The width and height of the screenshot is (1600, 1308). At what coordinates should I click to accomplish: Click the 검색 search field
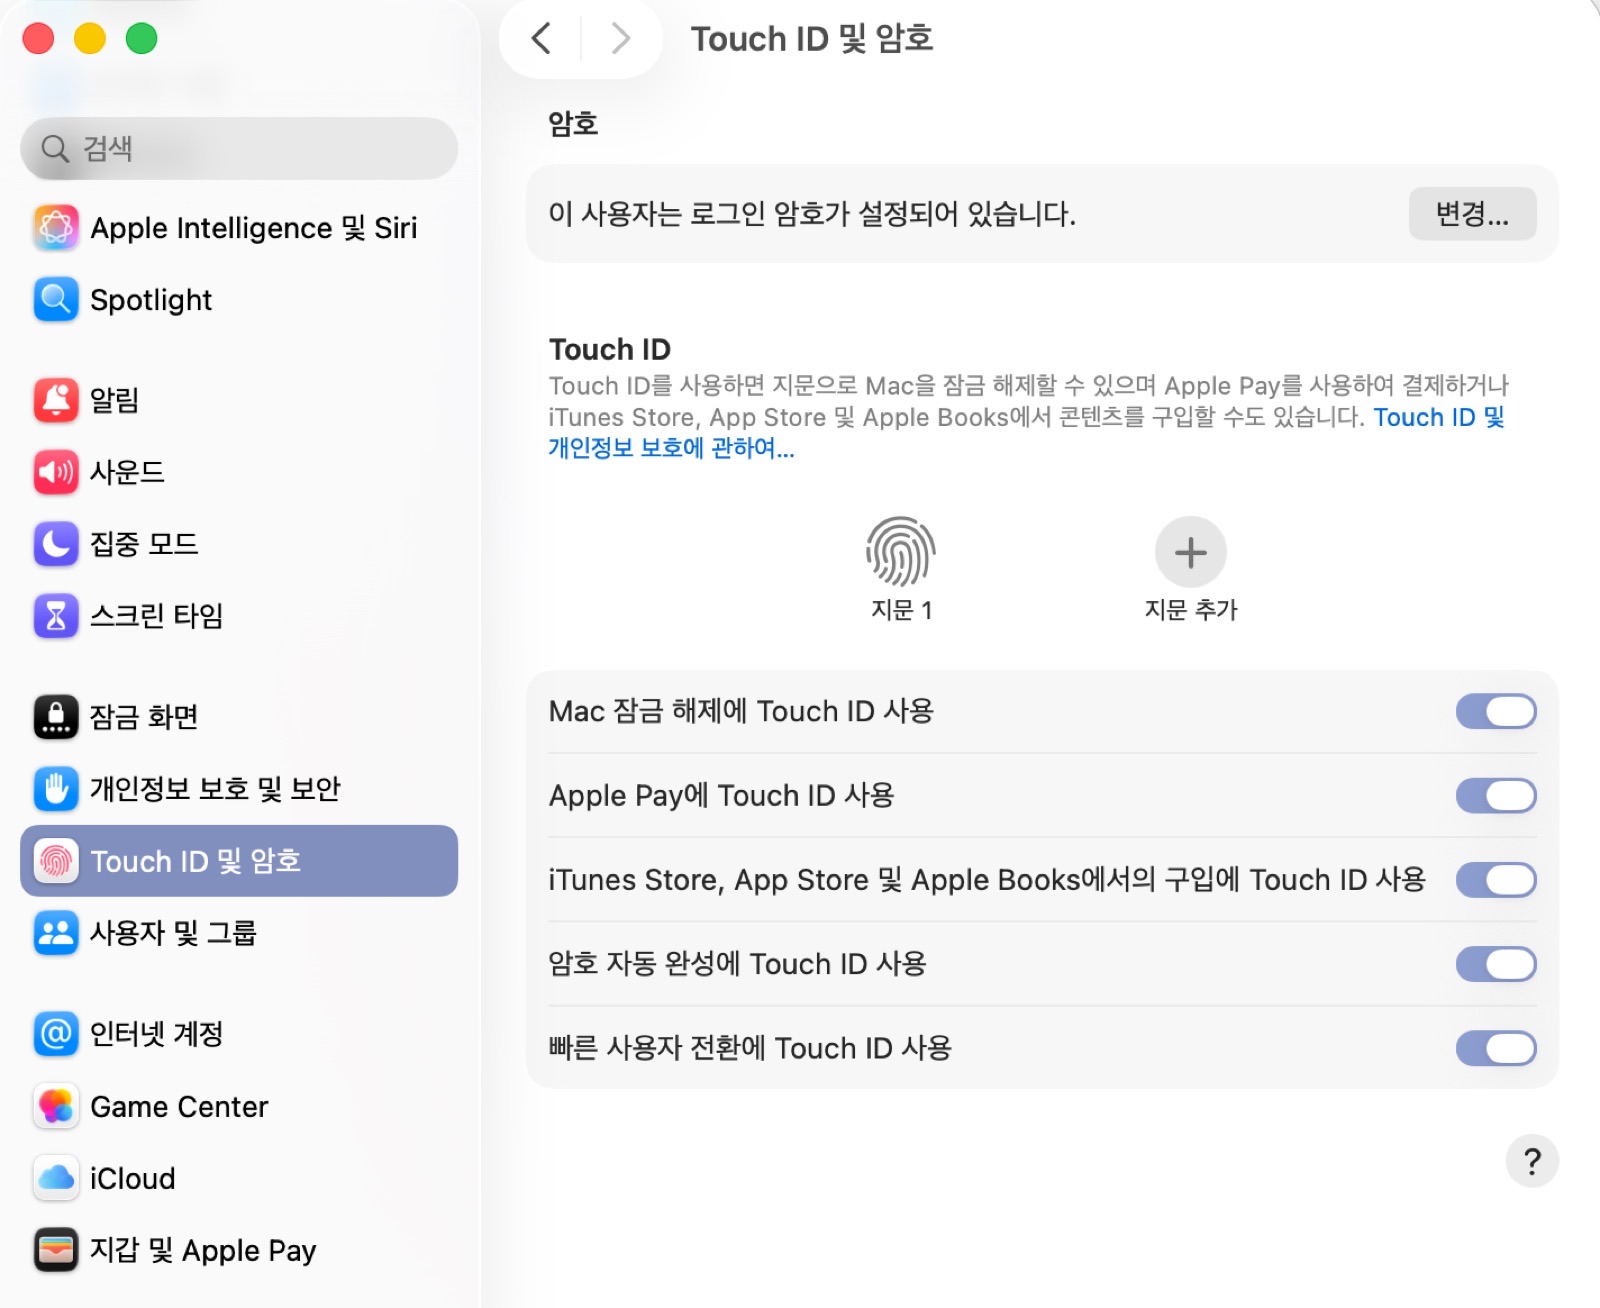pyautogui.click(x=239, y=149)
